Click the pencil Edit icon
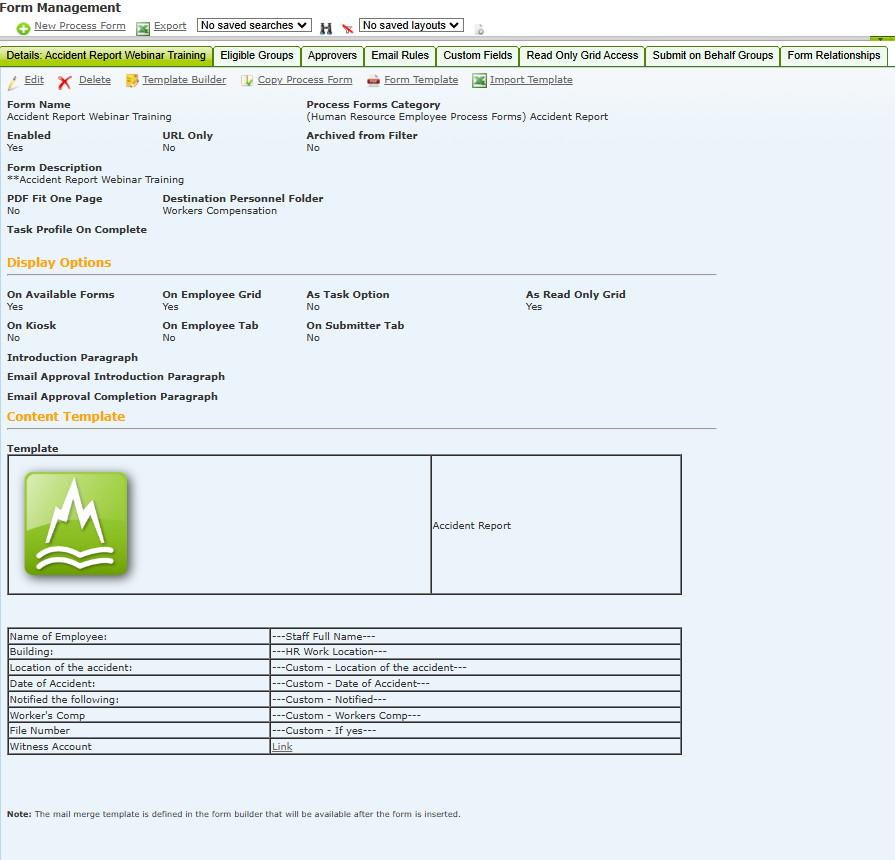The height and width of the screenshot is (860, 895). [13, 83]
